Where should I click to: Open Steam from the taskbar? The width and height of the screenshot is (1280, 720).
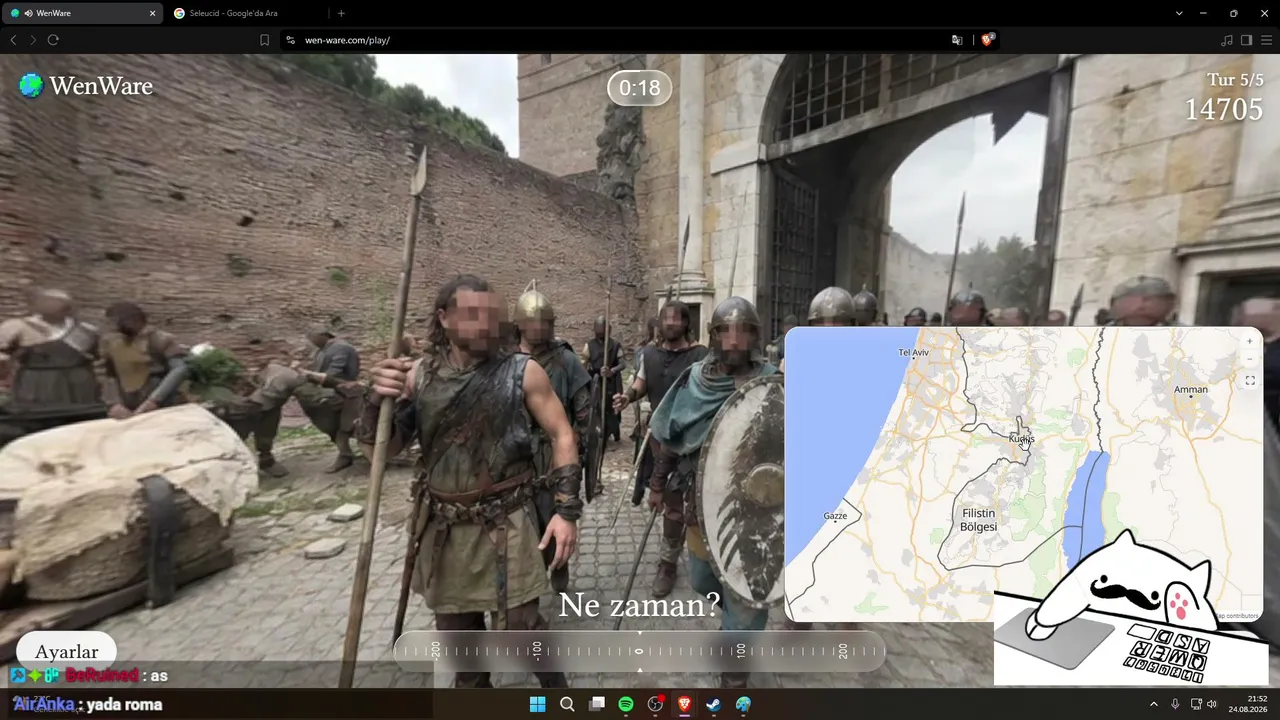pos(714,704)
